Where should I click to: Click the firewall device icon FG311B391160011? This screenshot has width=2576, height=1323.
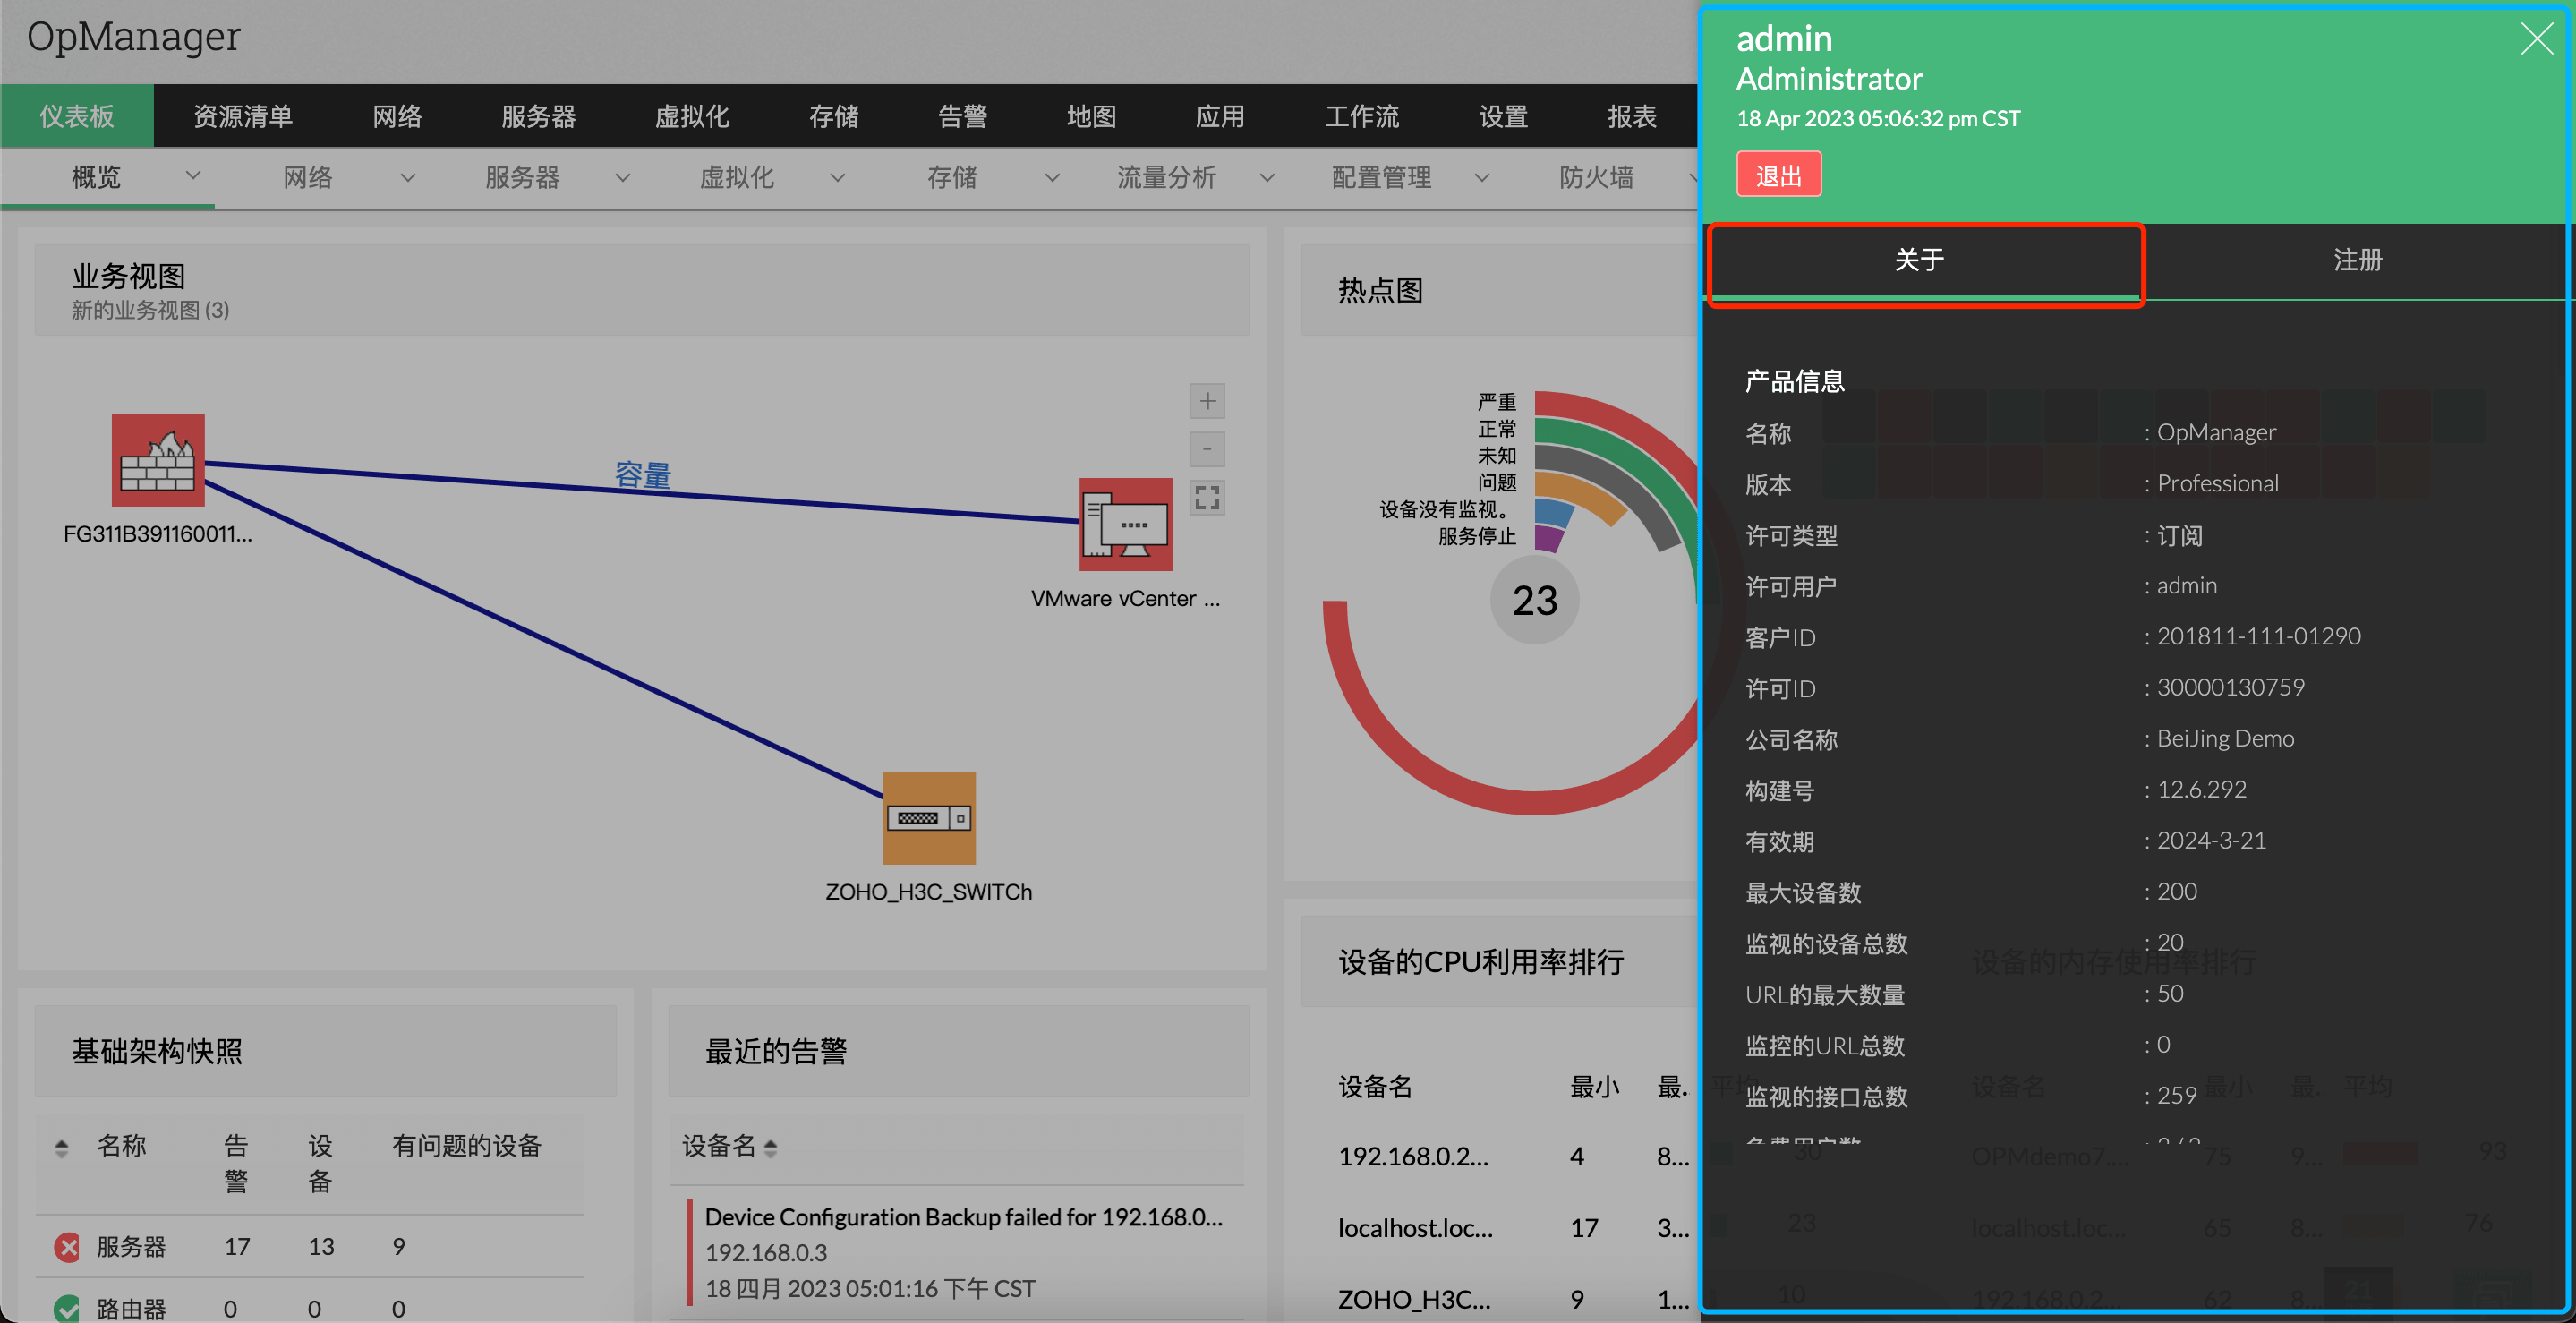click(158, 460)
